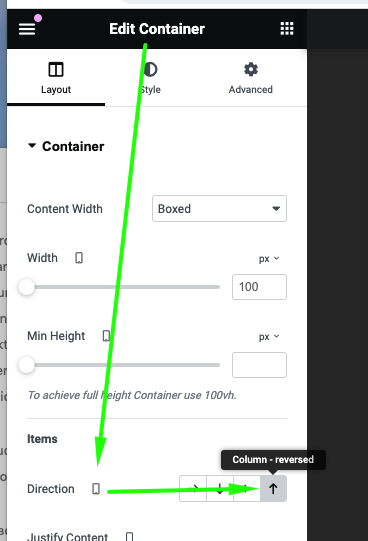
Task: Click the responsive device icon beside Justify Content
Action: click(x=129, y=537)
